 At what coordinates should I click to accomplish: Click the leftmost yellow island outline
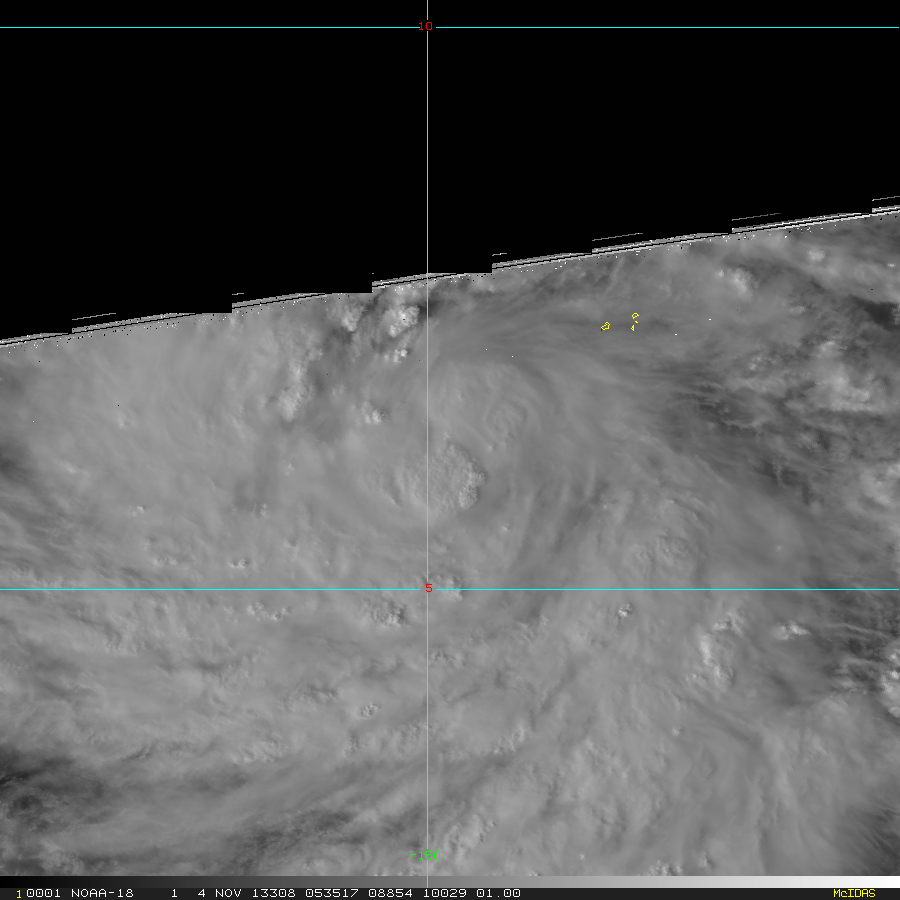605,327
